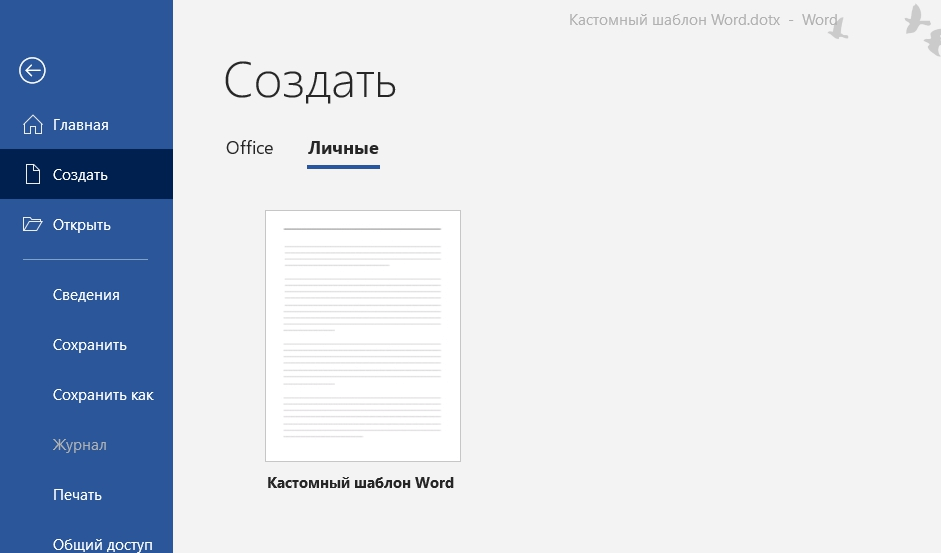Screen dimensions: 941x553
Task: Click the blank page icon beside Создать
Action: click(32, 175)
